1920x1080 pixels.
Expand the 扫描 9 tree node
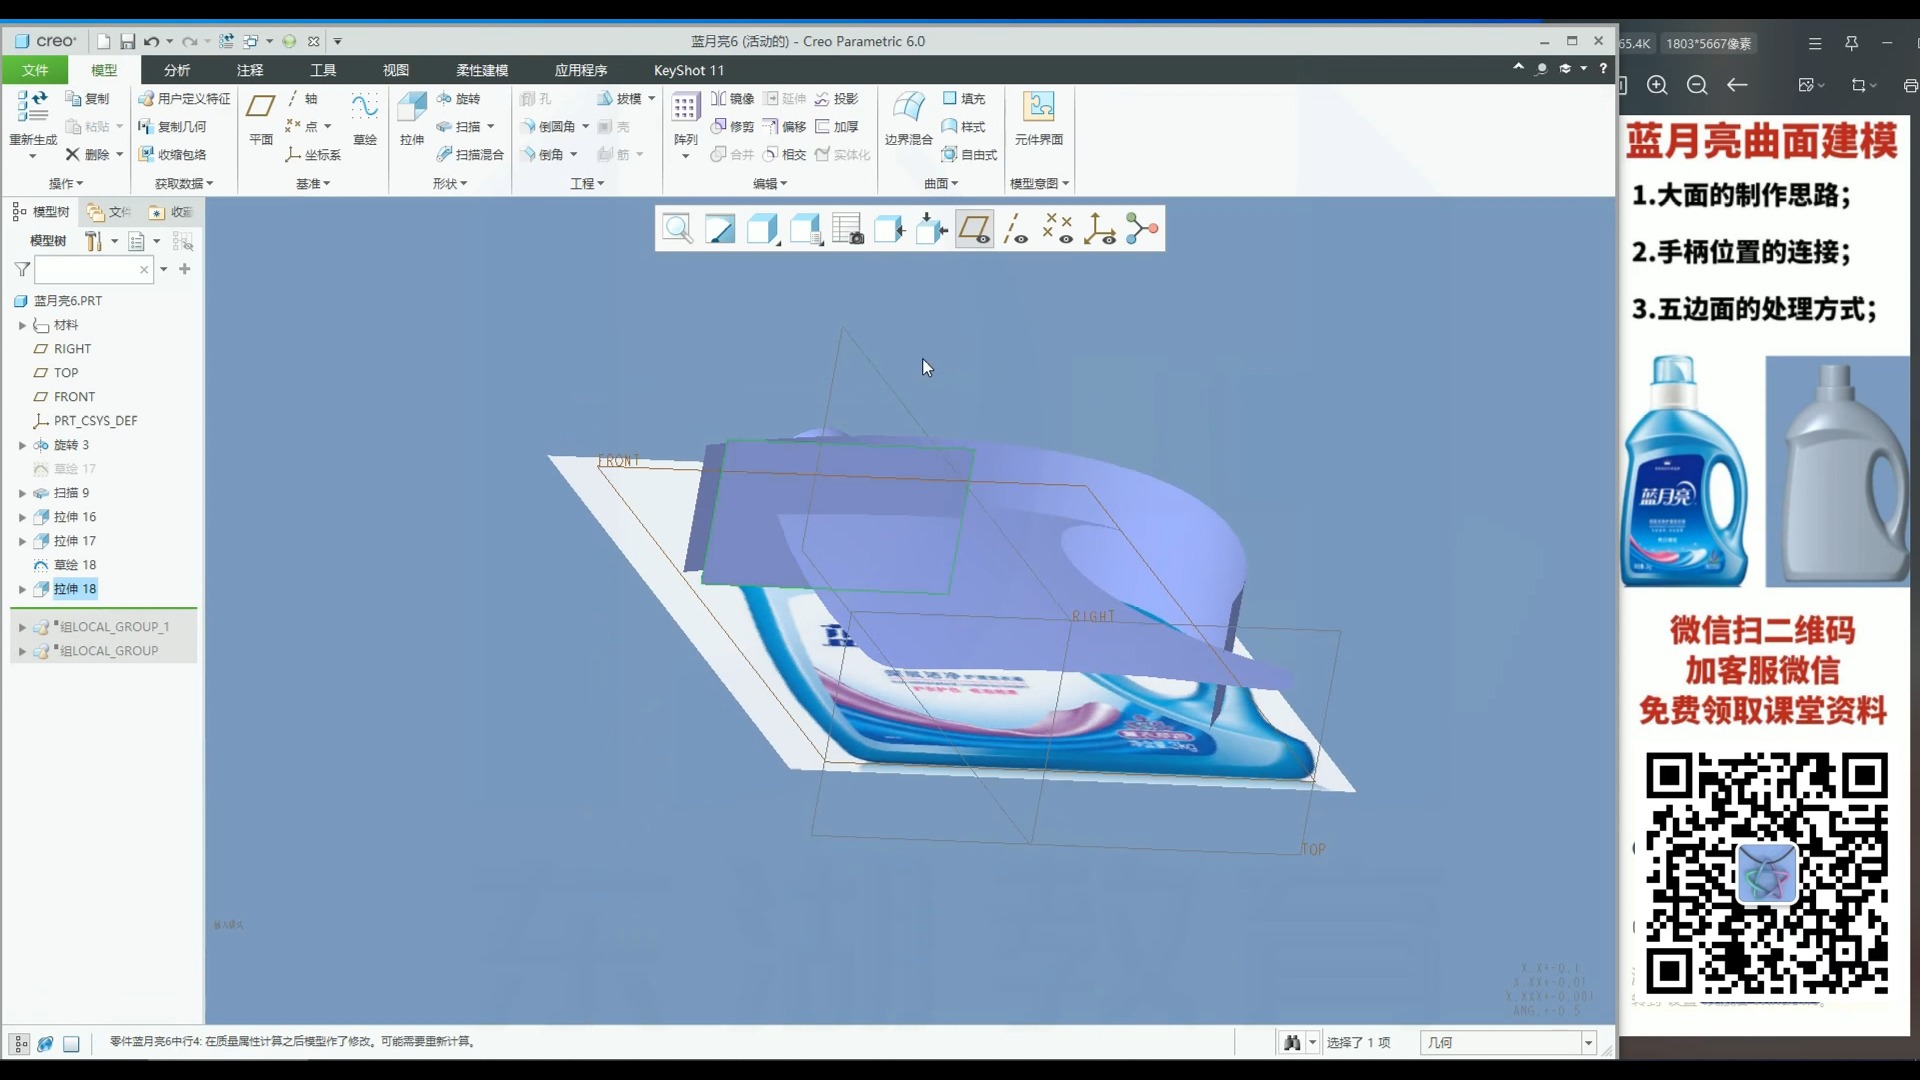(22, 493)
